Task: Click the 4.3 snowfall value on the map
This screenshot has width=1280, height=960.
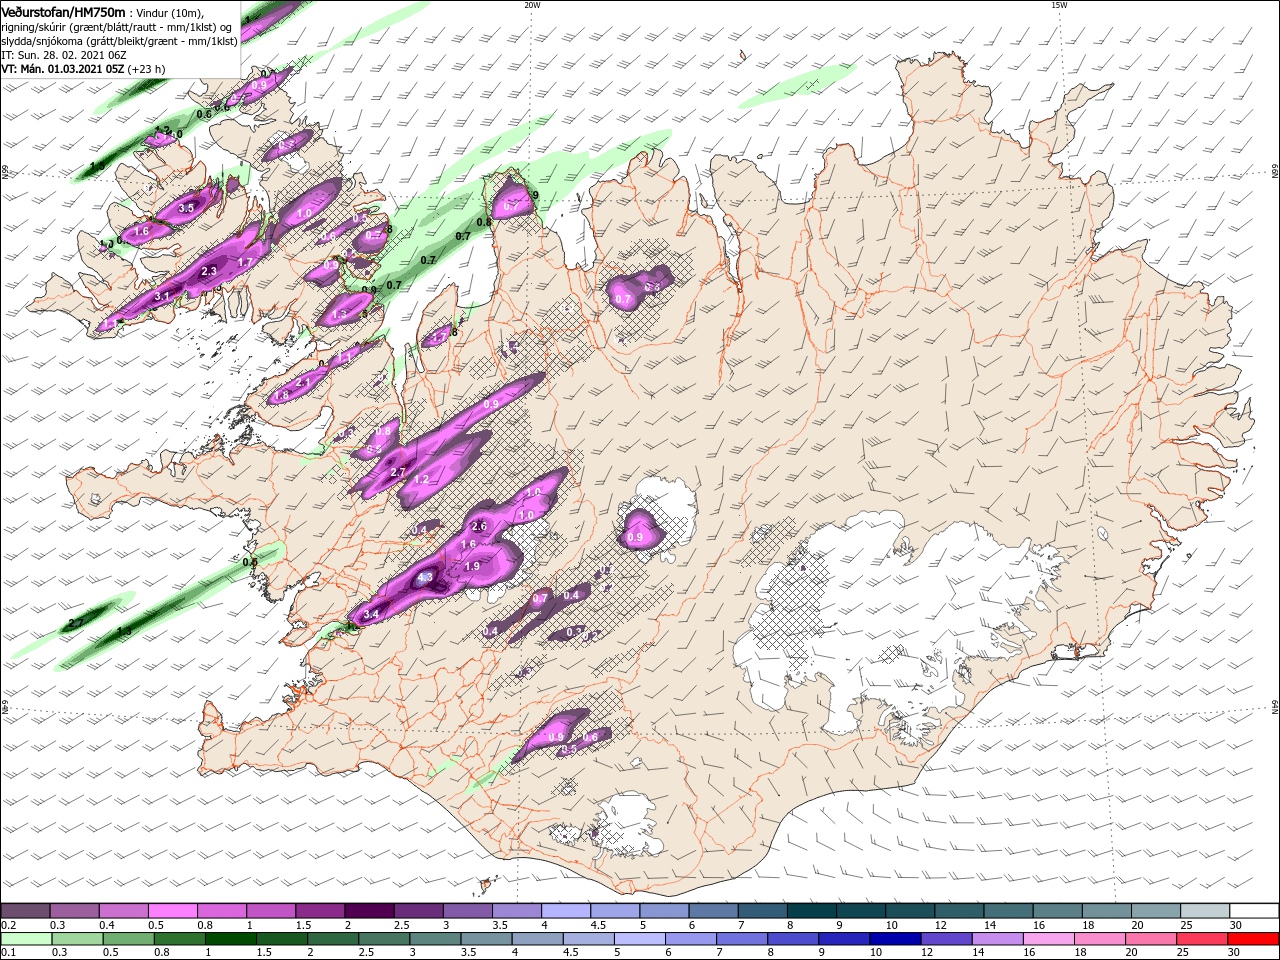Action: point(425,577)
